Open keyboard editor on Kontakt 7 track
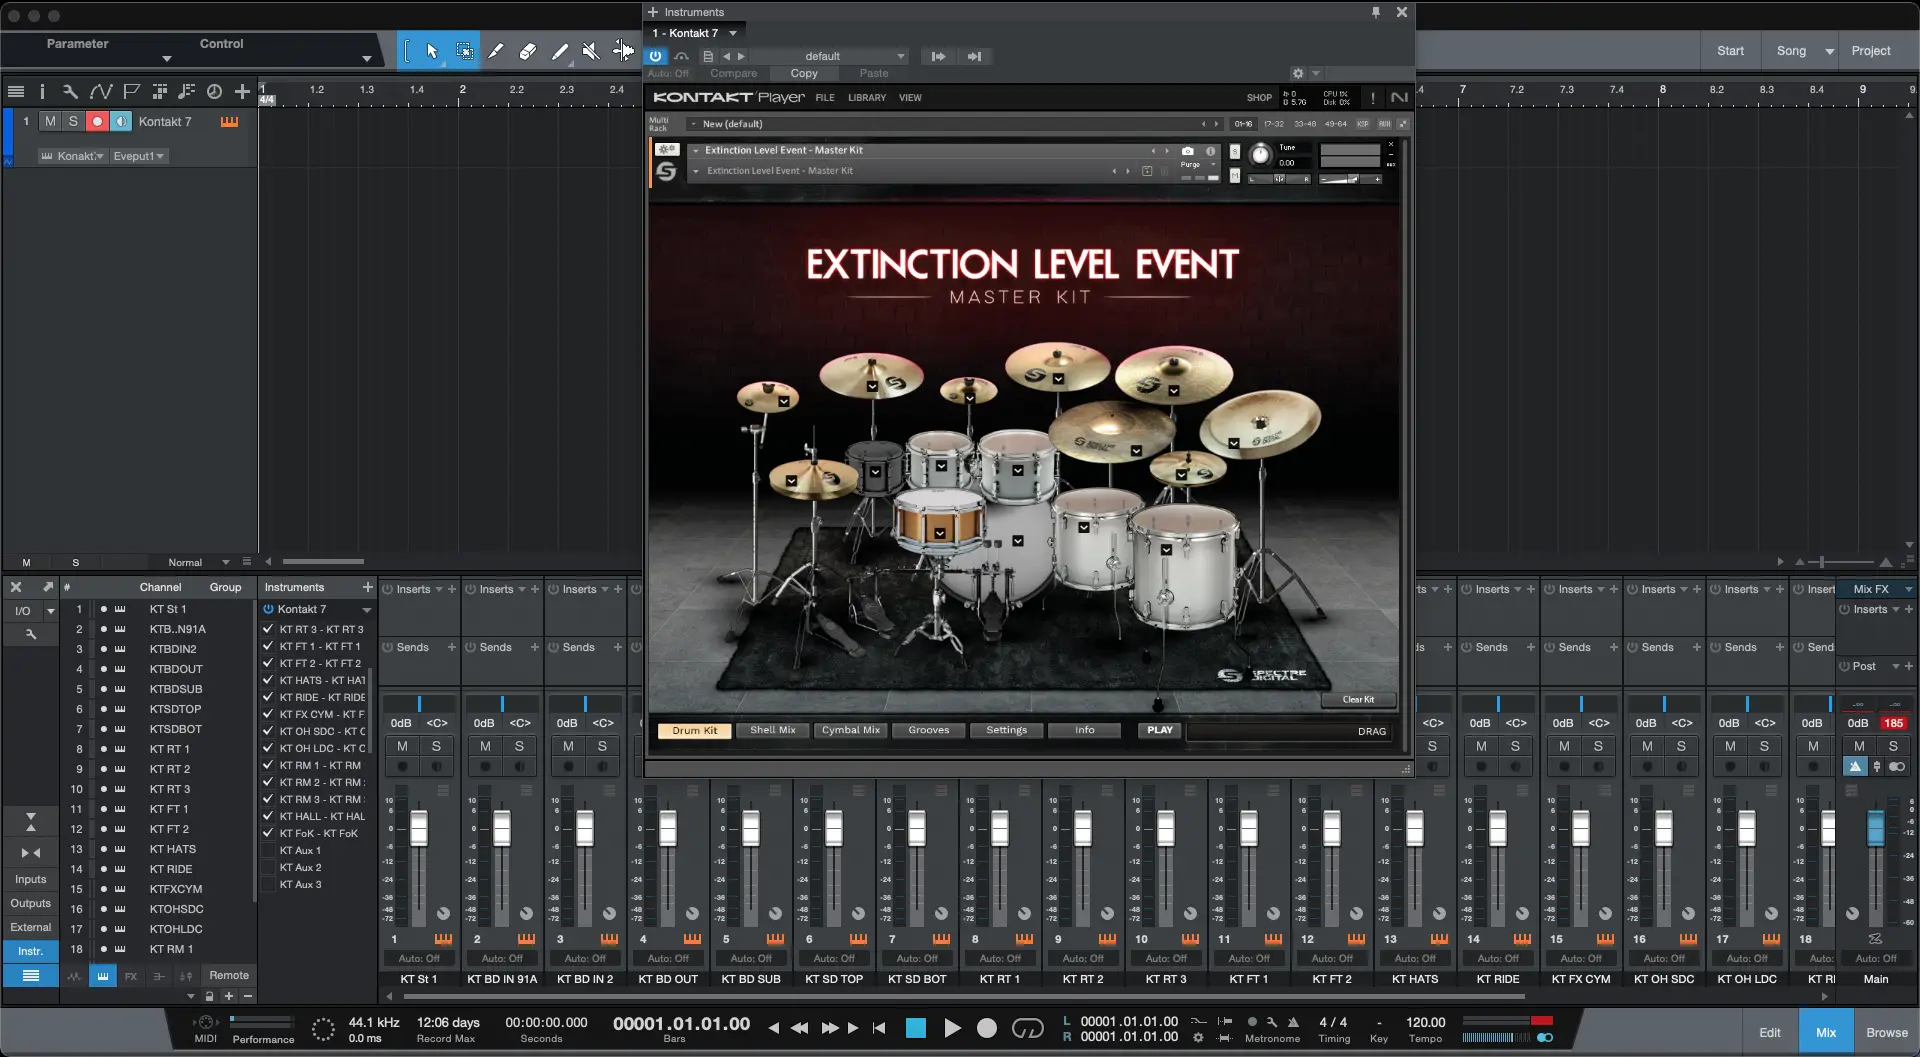The width and height of the screenshot is (1920, 1057). point(229,121)
